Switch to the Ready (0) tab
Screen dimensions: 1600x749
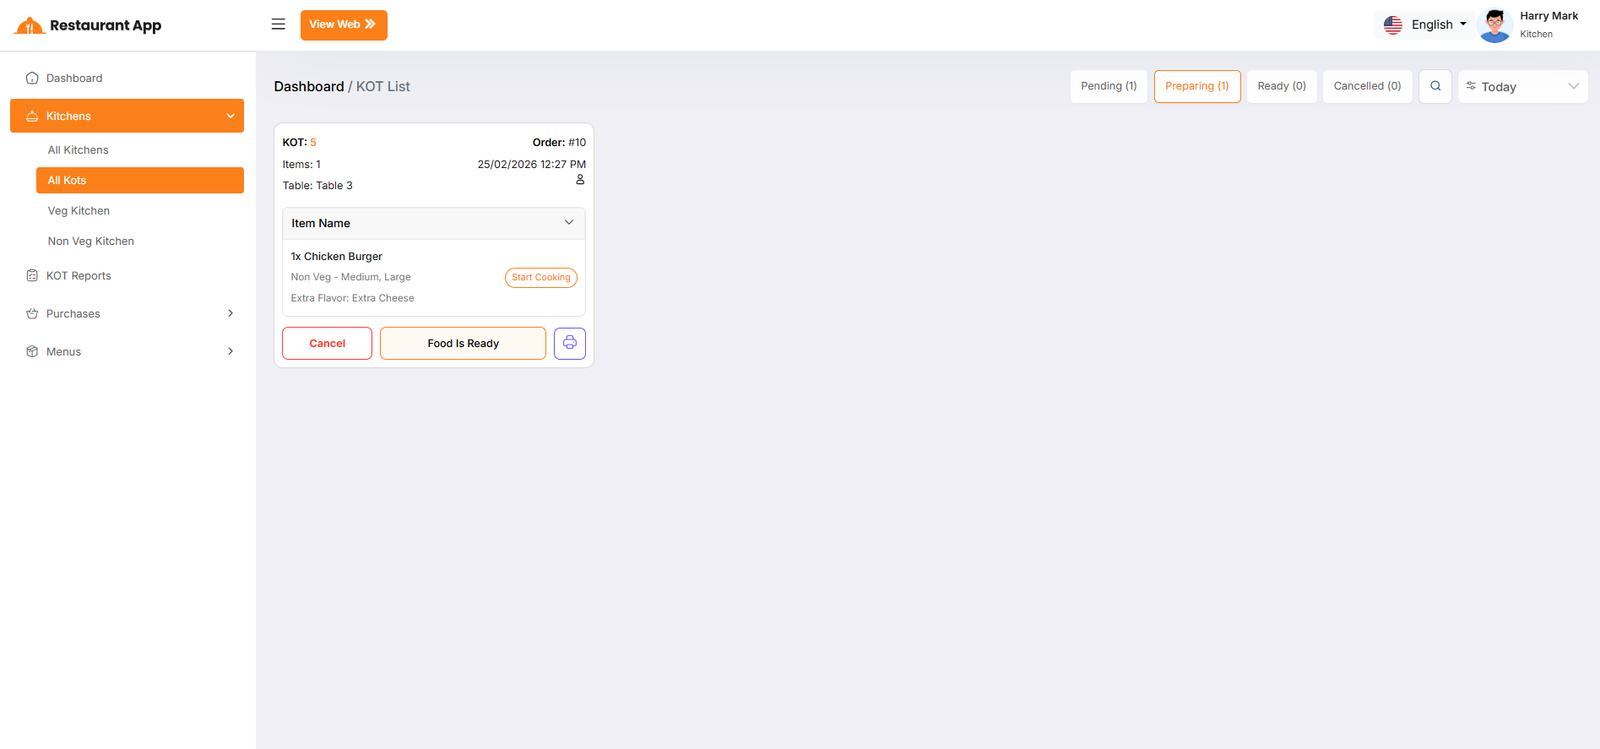pyautogui.click(x=1281, y=86)
